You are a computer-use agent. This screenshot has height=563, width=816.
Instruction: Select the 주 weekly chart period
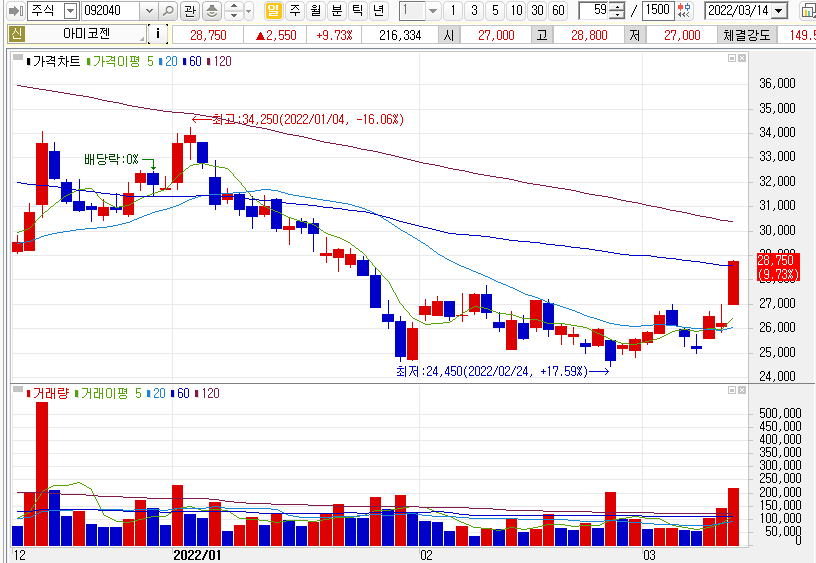pos(295,10)
